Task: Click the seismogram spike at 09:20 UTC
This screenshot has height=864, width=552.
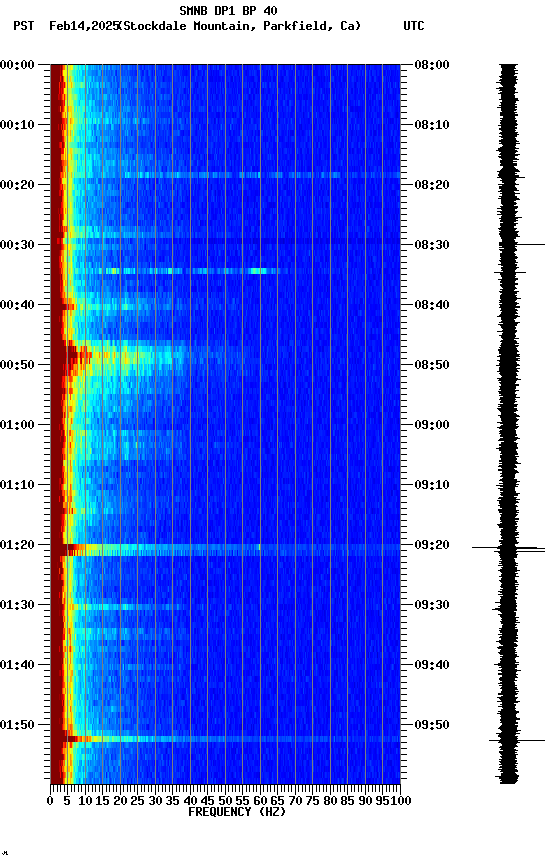Action: (x=508, y=549)
